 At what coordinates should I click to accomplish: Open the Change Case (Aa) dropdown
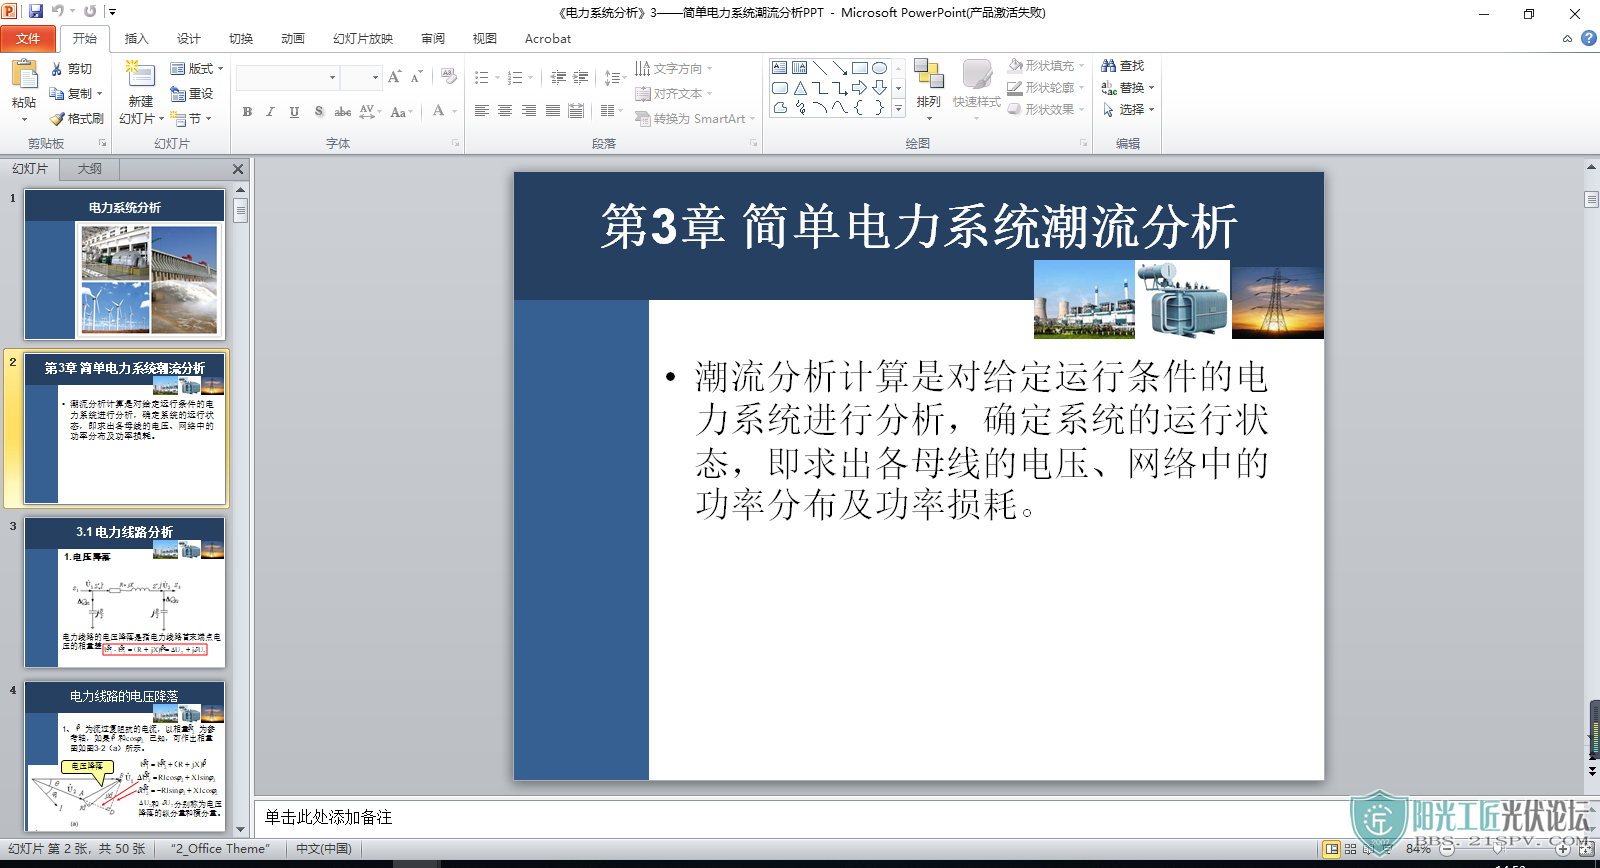[401, 111]
